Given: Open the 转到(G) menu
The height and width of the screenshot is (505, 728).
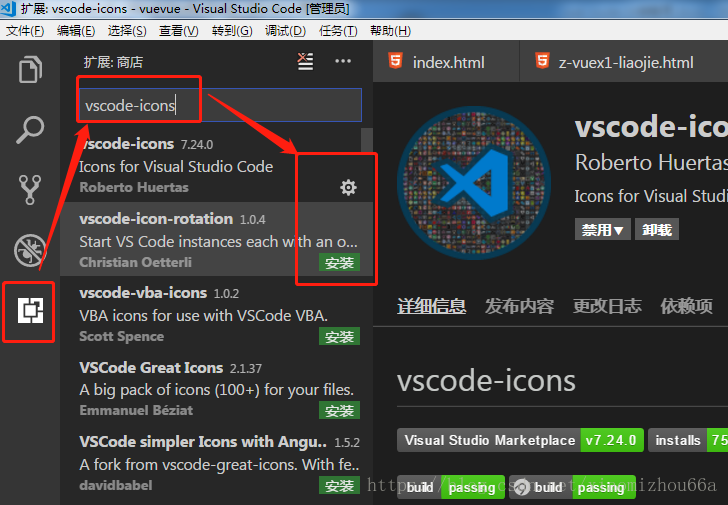Looking at the screenshot, I should [232, 31].
